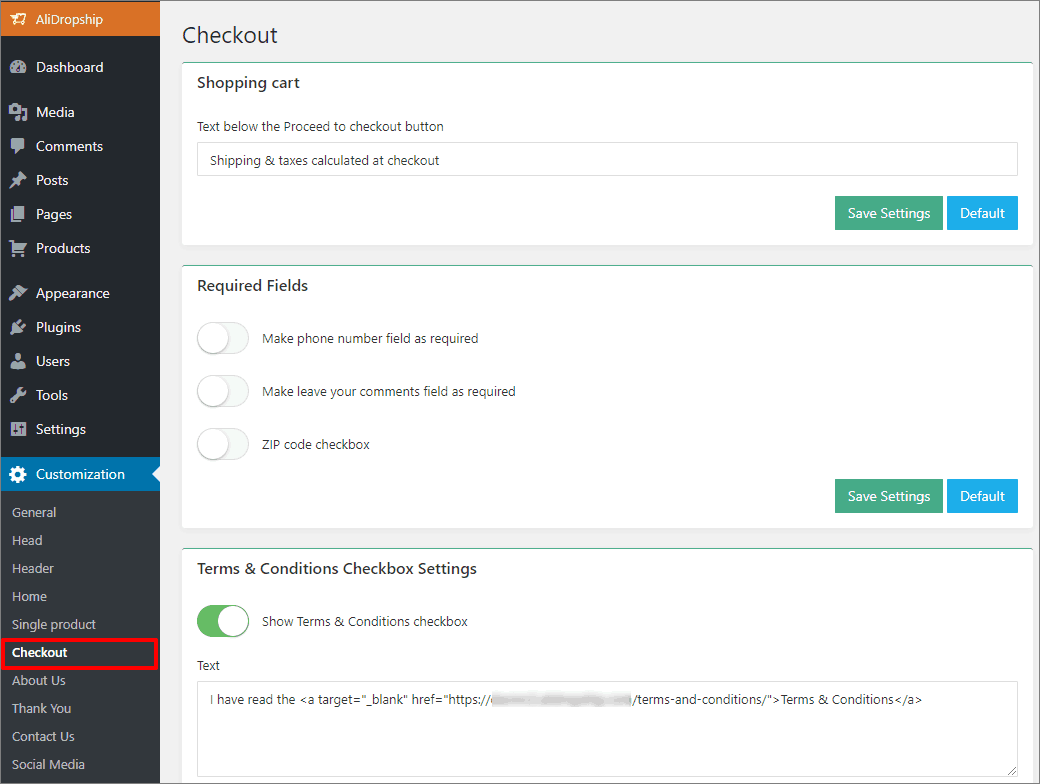Open About Us customization submenu
The image size is (1040, 784).
[x=38, y=681]
